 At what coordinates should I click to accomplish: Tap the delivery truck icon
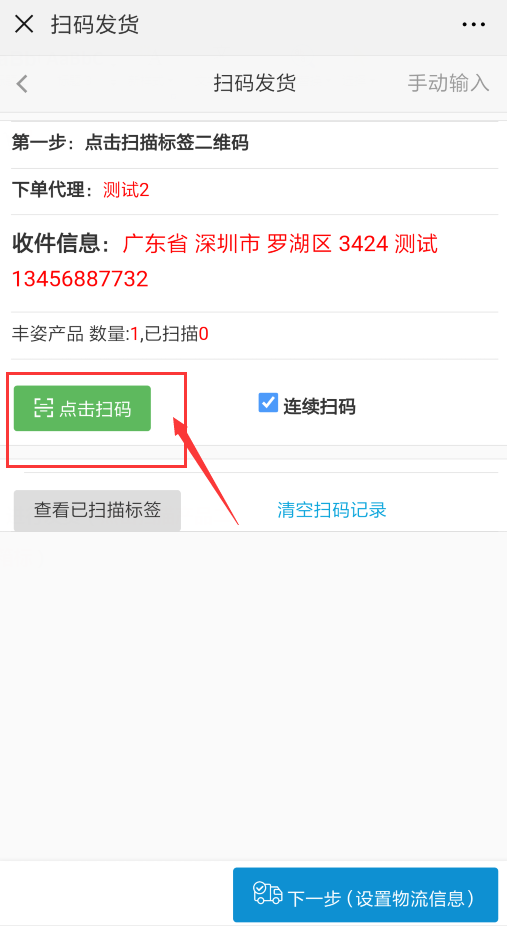pyautogui.click(x=268, y=893)
